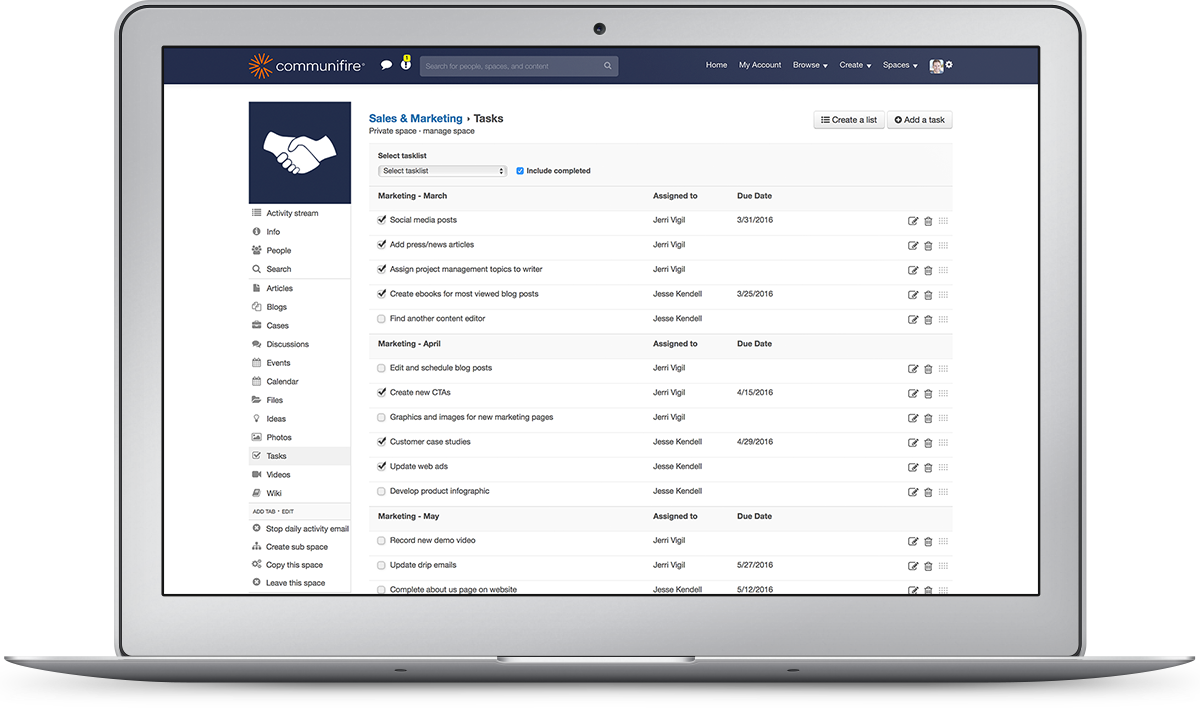Open chat messages from the top bar

tap(386, 63)
